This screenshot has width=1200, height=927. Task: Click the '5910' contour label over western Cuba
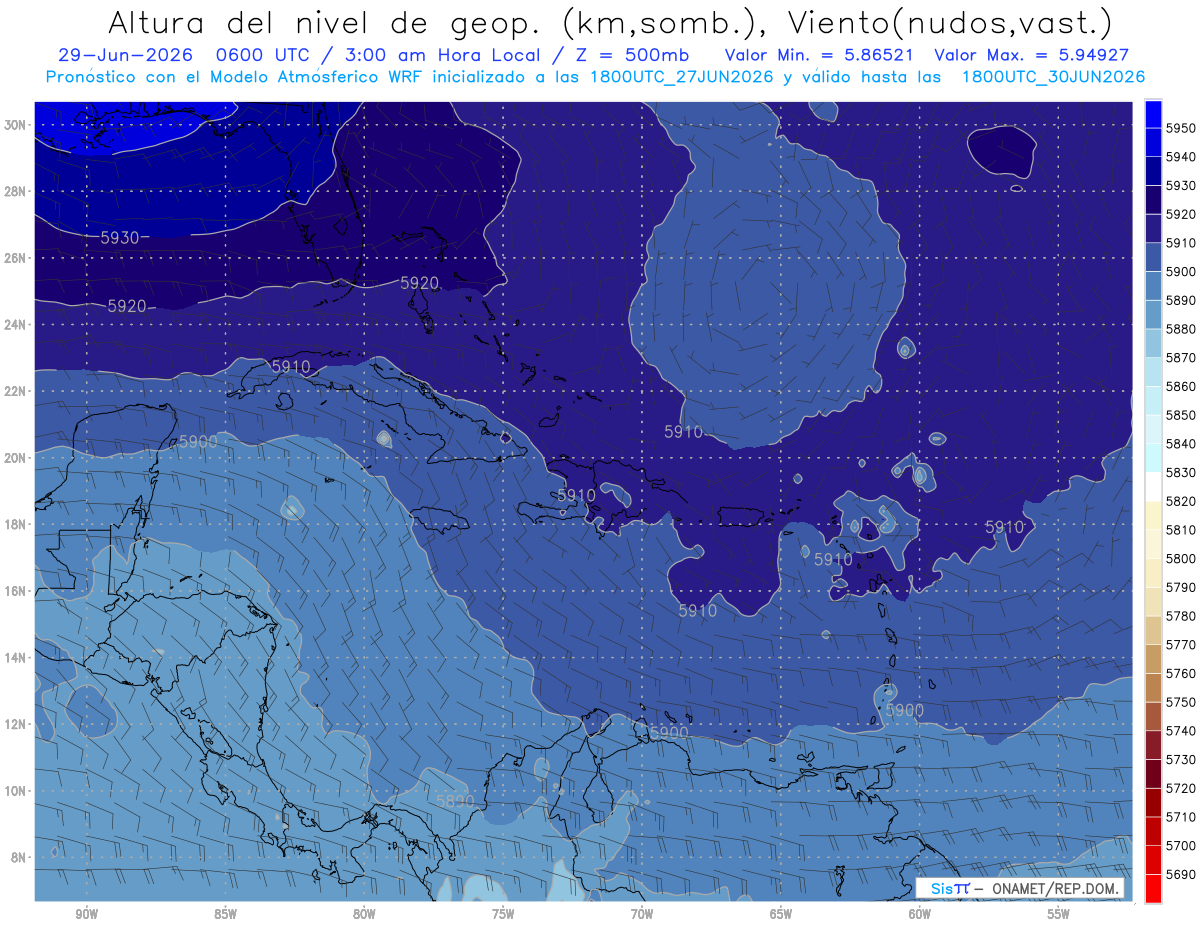pos(291,367)
